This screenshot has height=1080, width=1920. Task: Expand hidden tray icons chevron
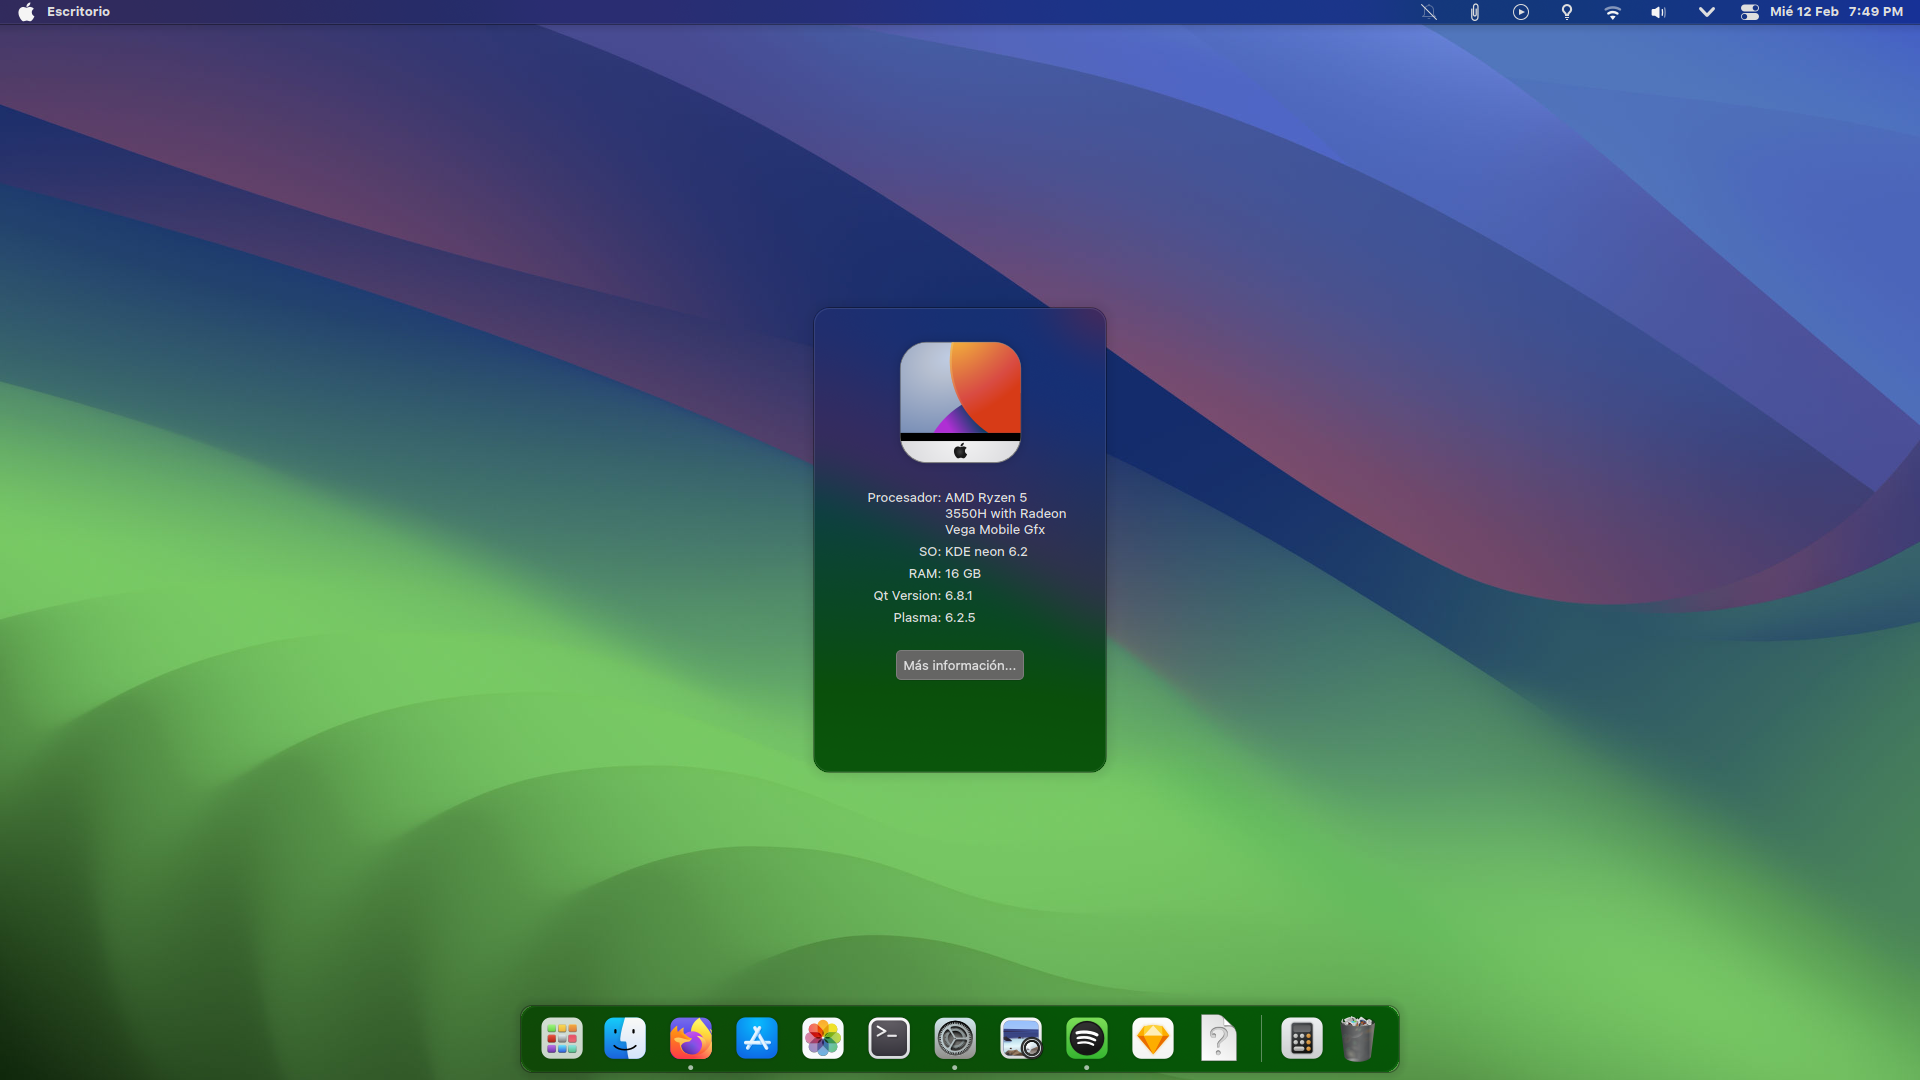click(x=1706, y=12)
